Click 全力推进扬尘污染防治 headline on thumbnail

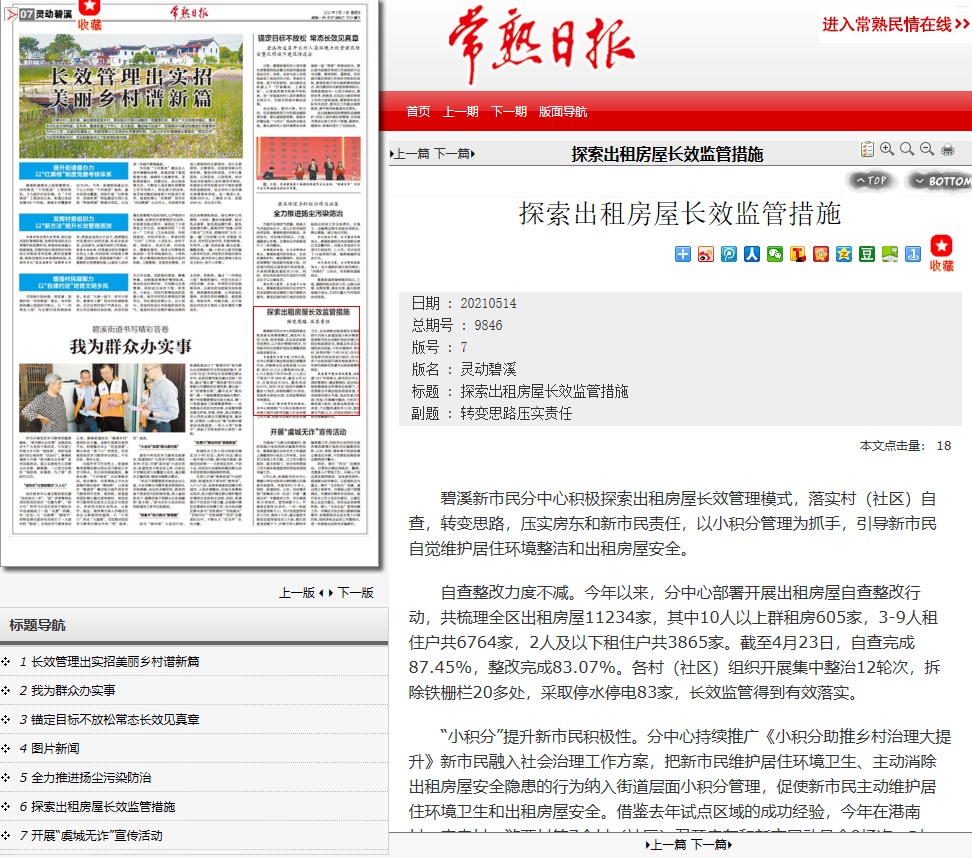click(x=308, y=213)
